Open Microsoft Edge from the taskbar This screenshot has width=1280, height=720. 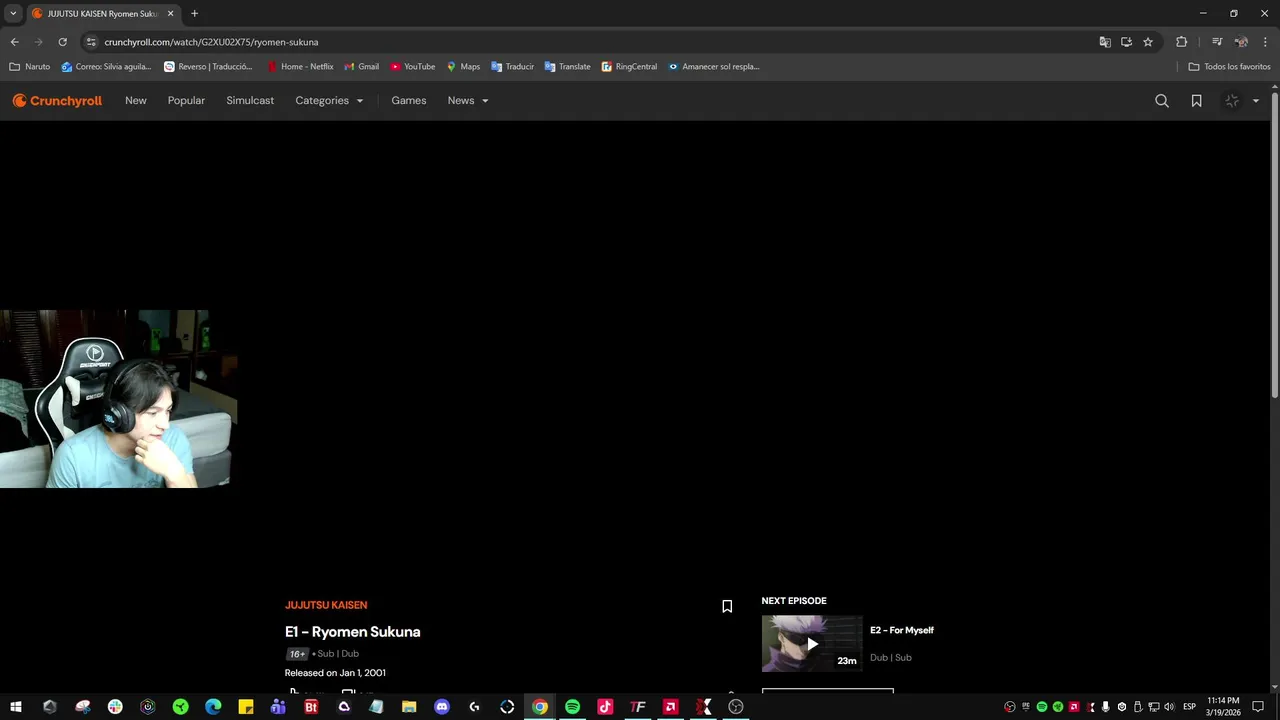[x=213, y=707]
